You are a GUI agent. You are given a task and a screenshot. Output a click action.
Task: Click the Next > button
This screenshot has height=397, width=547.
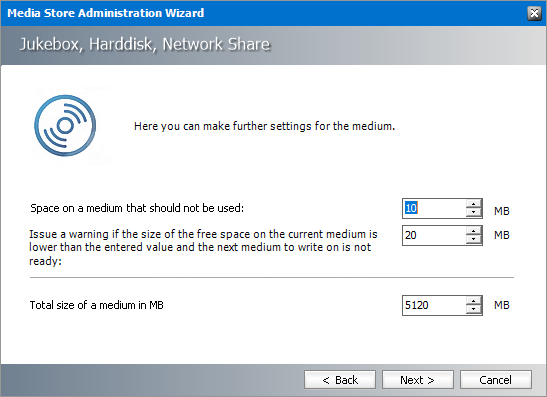(x=418, y=380)
